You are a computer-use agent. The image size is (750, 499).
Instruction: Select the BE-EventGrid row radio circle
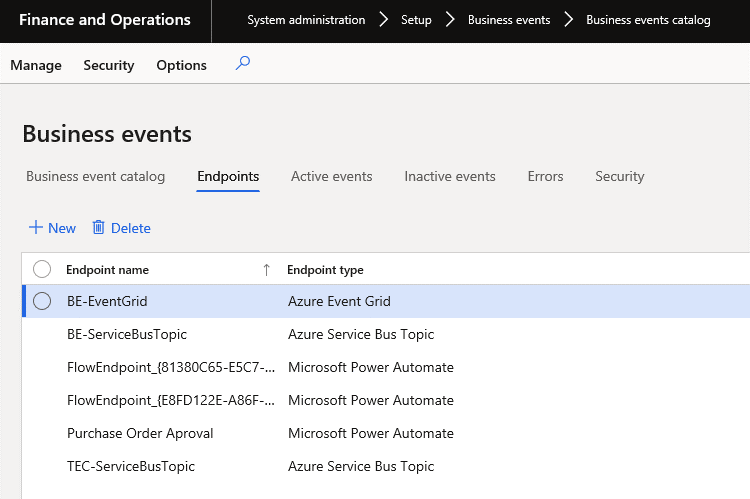[x=42, y=301]
